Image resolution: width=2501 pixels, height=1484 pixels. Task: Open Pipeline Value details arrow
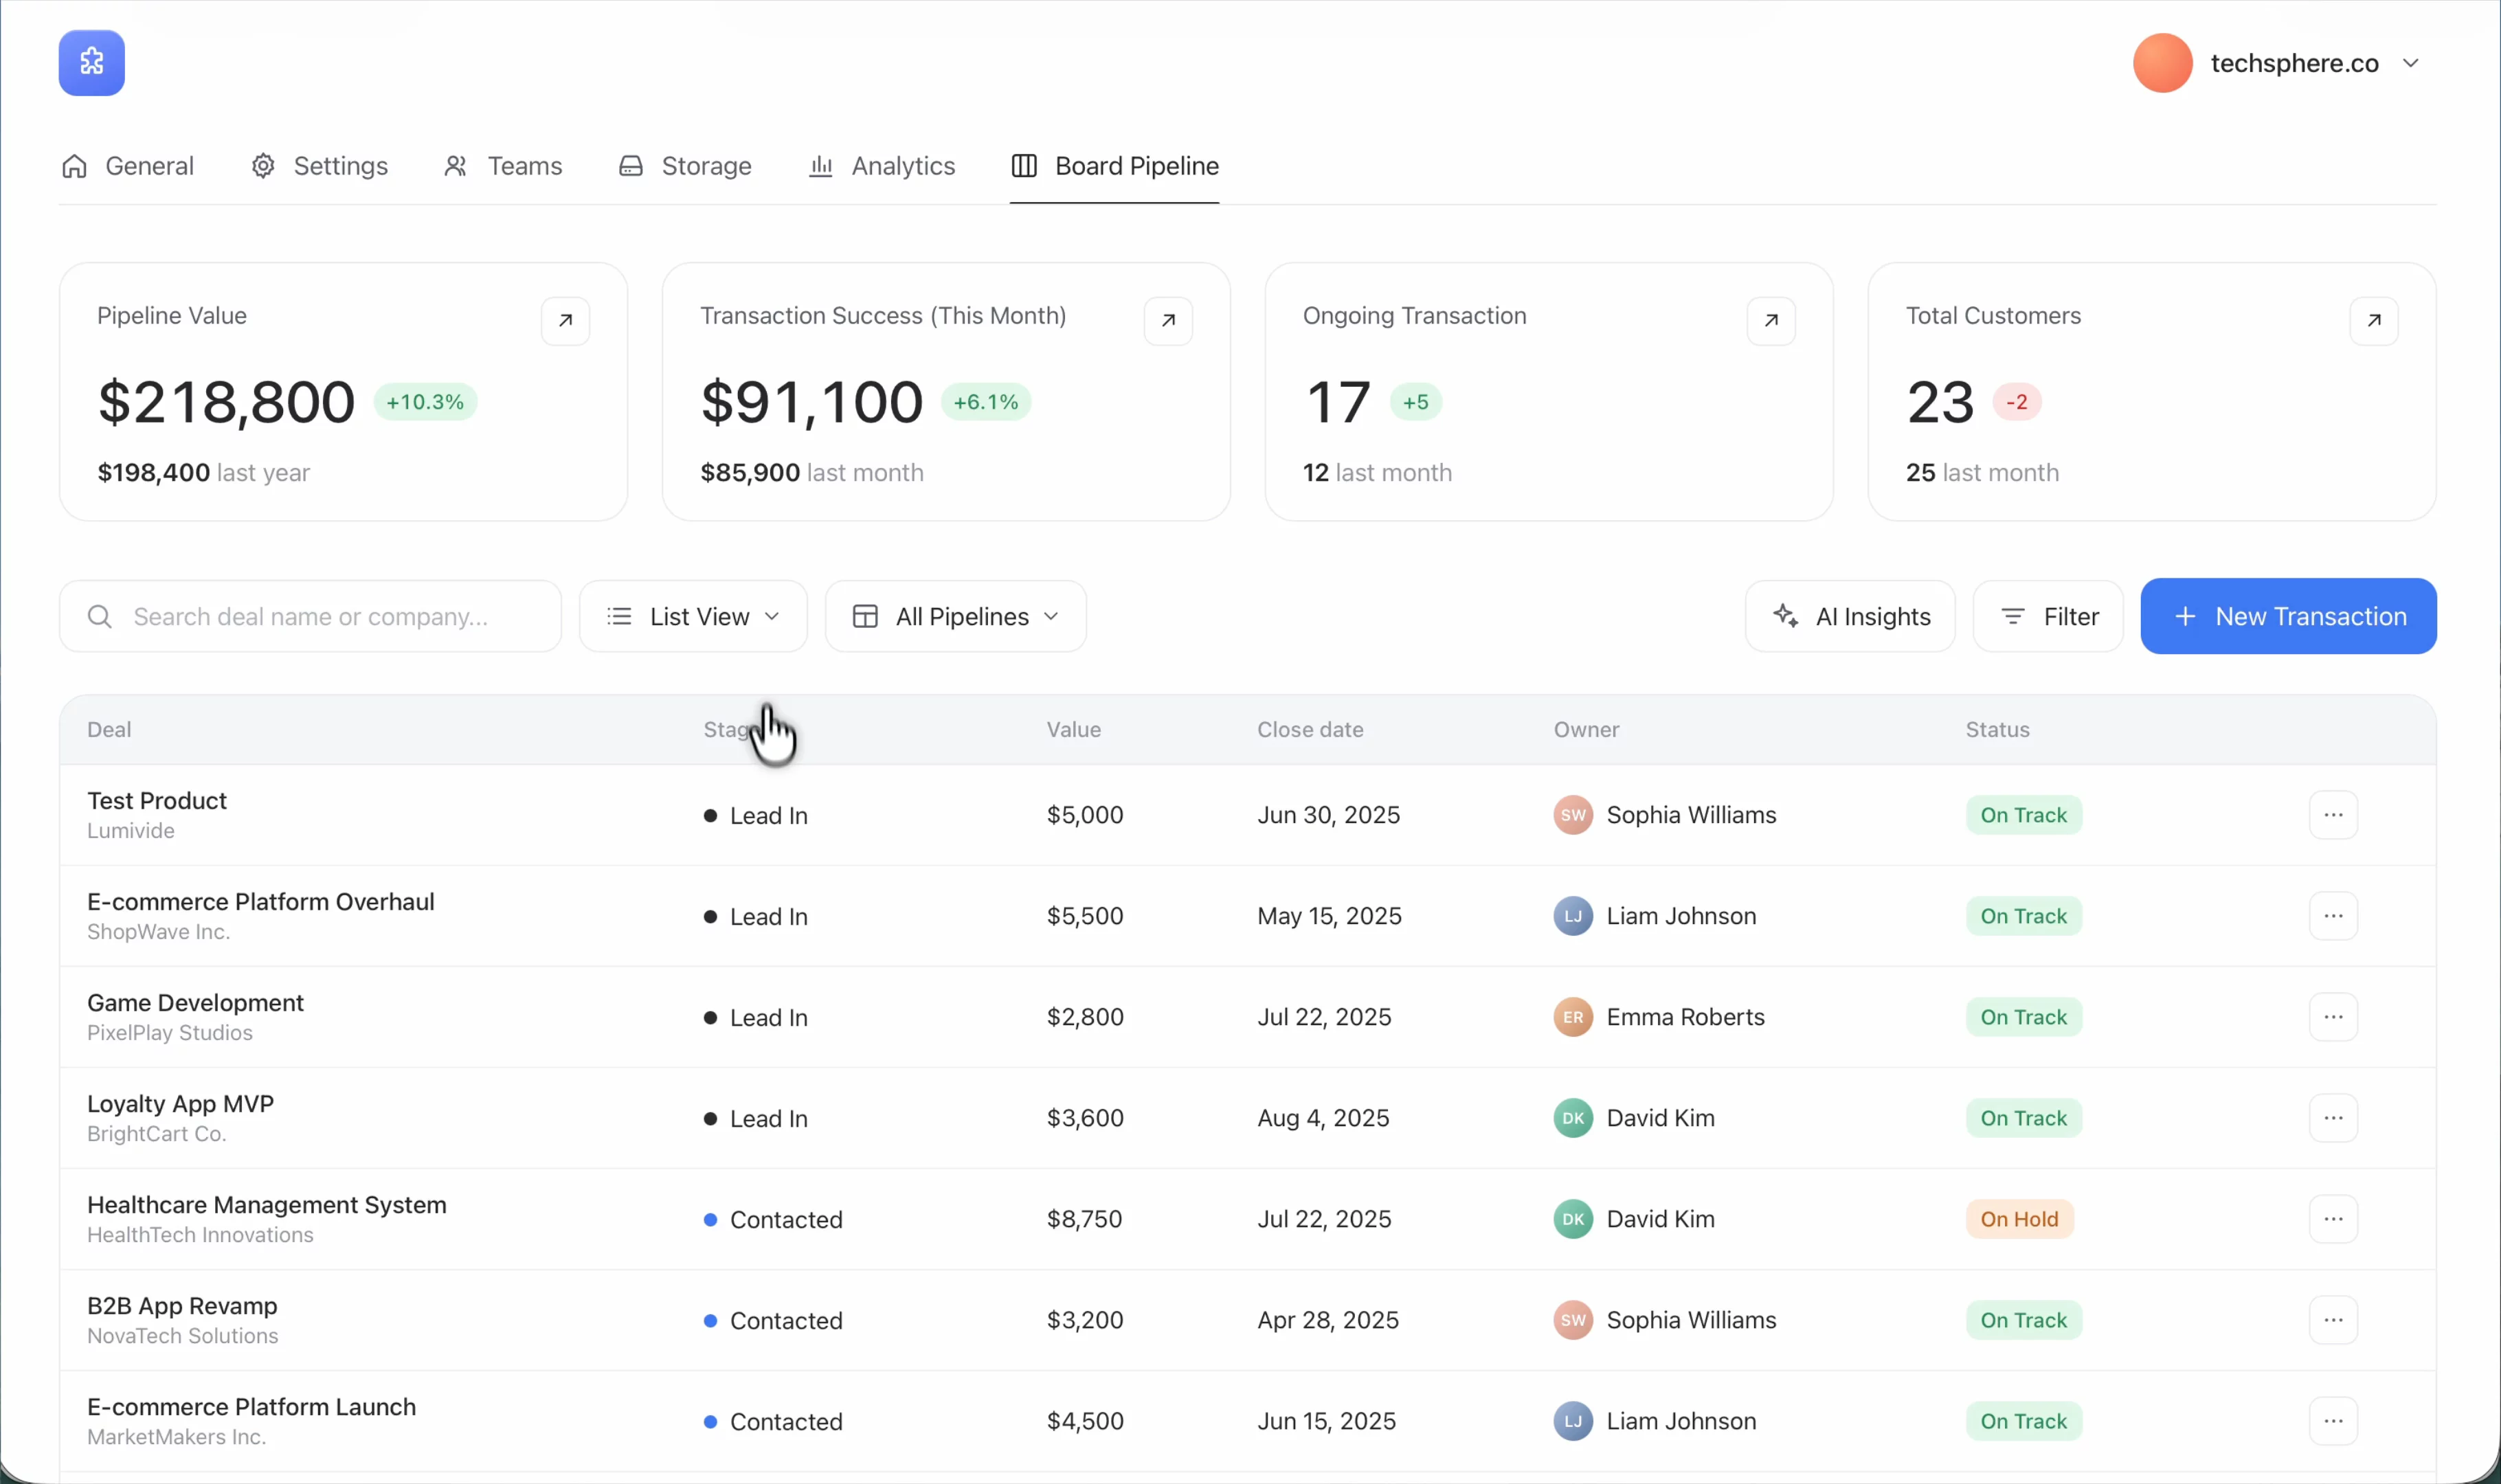tap(565, 321)
